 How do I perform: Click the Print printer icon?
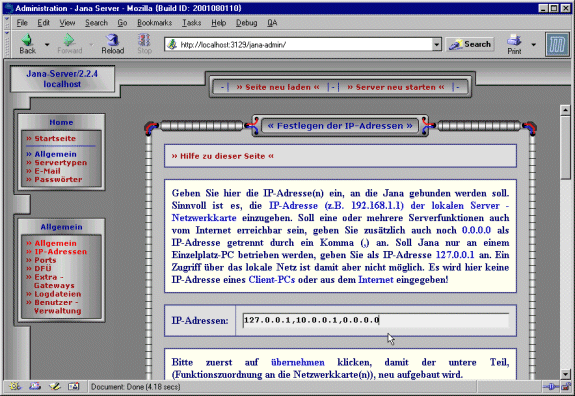514,40
